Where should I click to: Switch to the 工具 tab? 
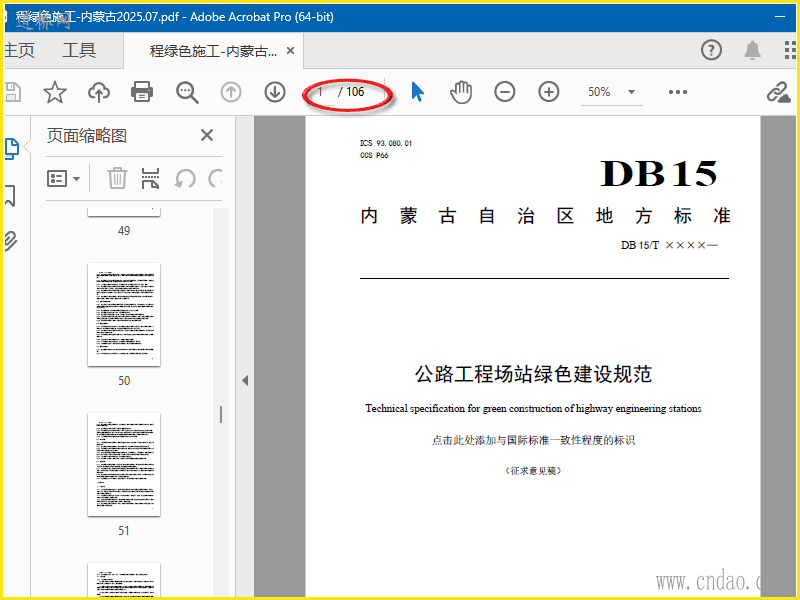tap(79, 51)
